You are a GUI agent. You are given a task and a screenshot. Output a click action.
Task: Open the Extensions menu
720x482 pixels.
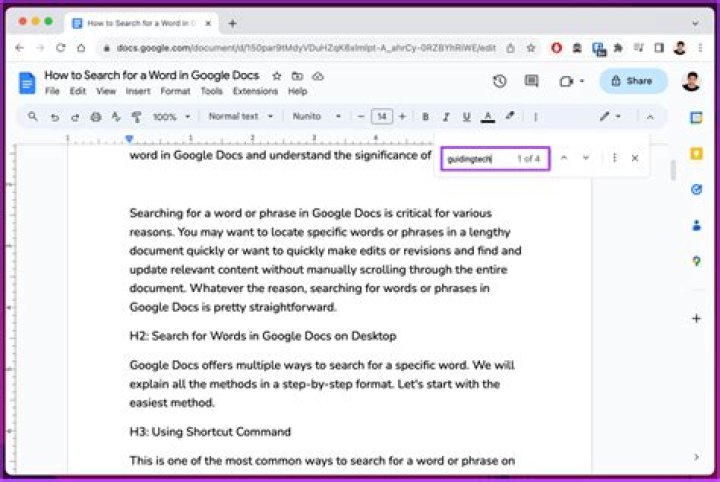255,91
